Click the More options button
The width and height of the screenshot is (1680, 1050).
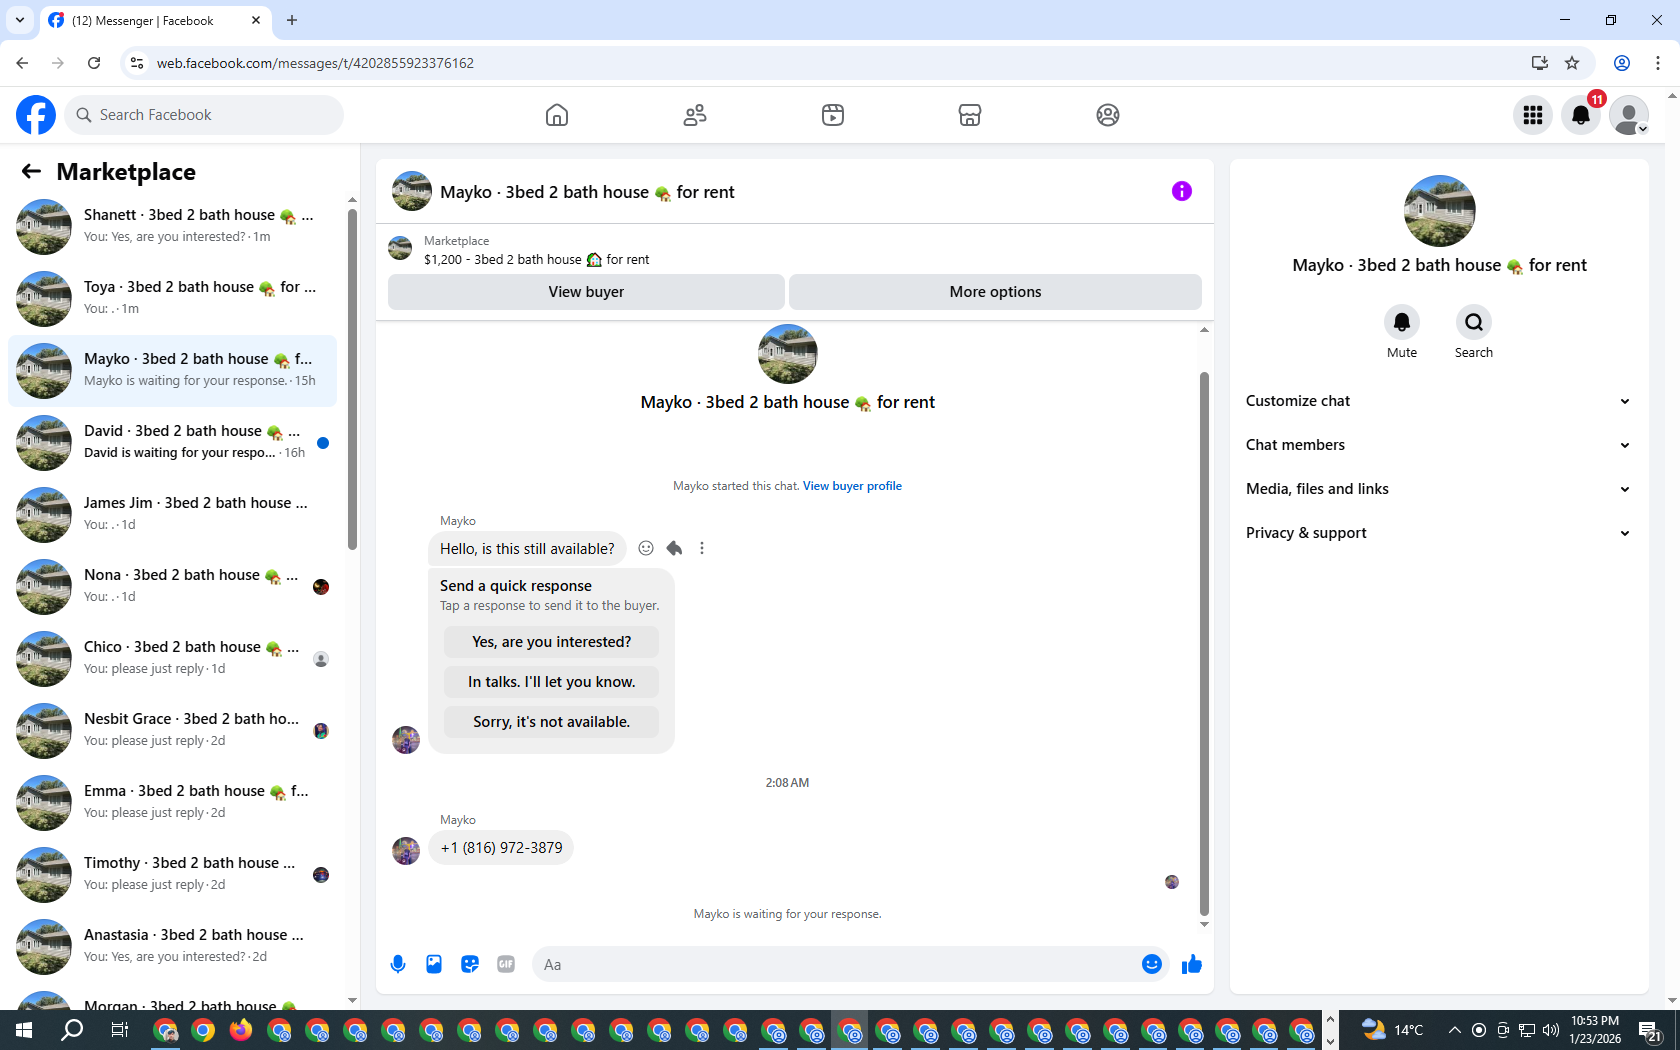[x=995, y=292]
